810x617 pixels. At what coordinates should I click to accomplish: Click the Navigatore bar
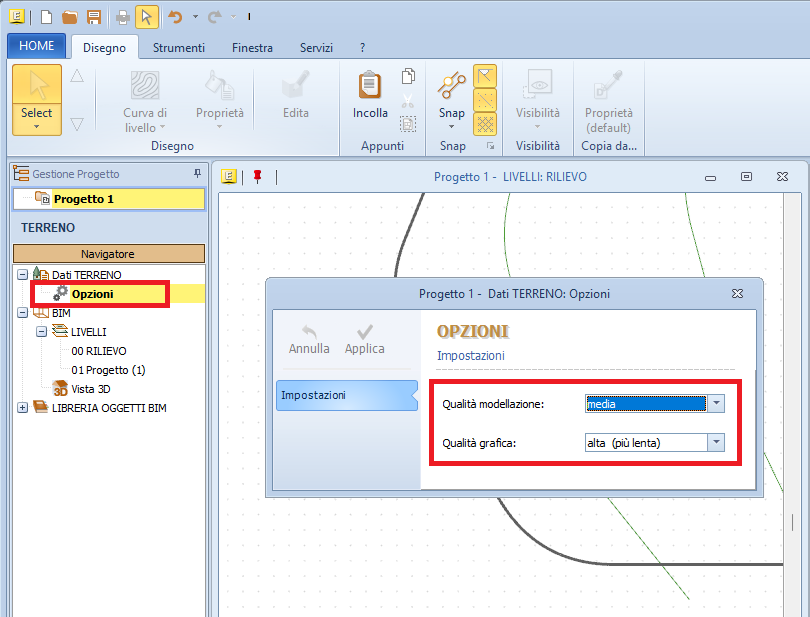107,254
